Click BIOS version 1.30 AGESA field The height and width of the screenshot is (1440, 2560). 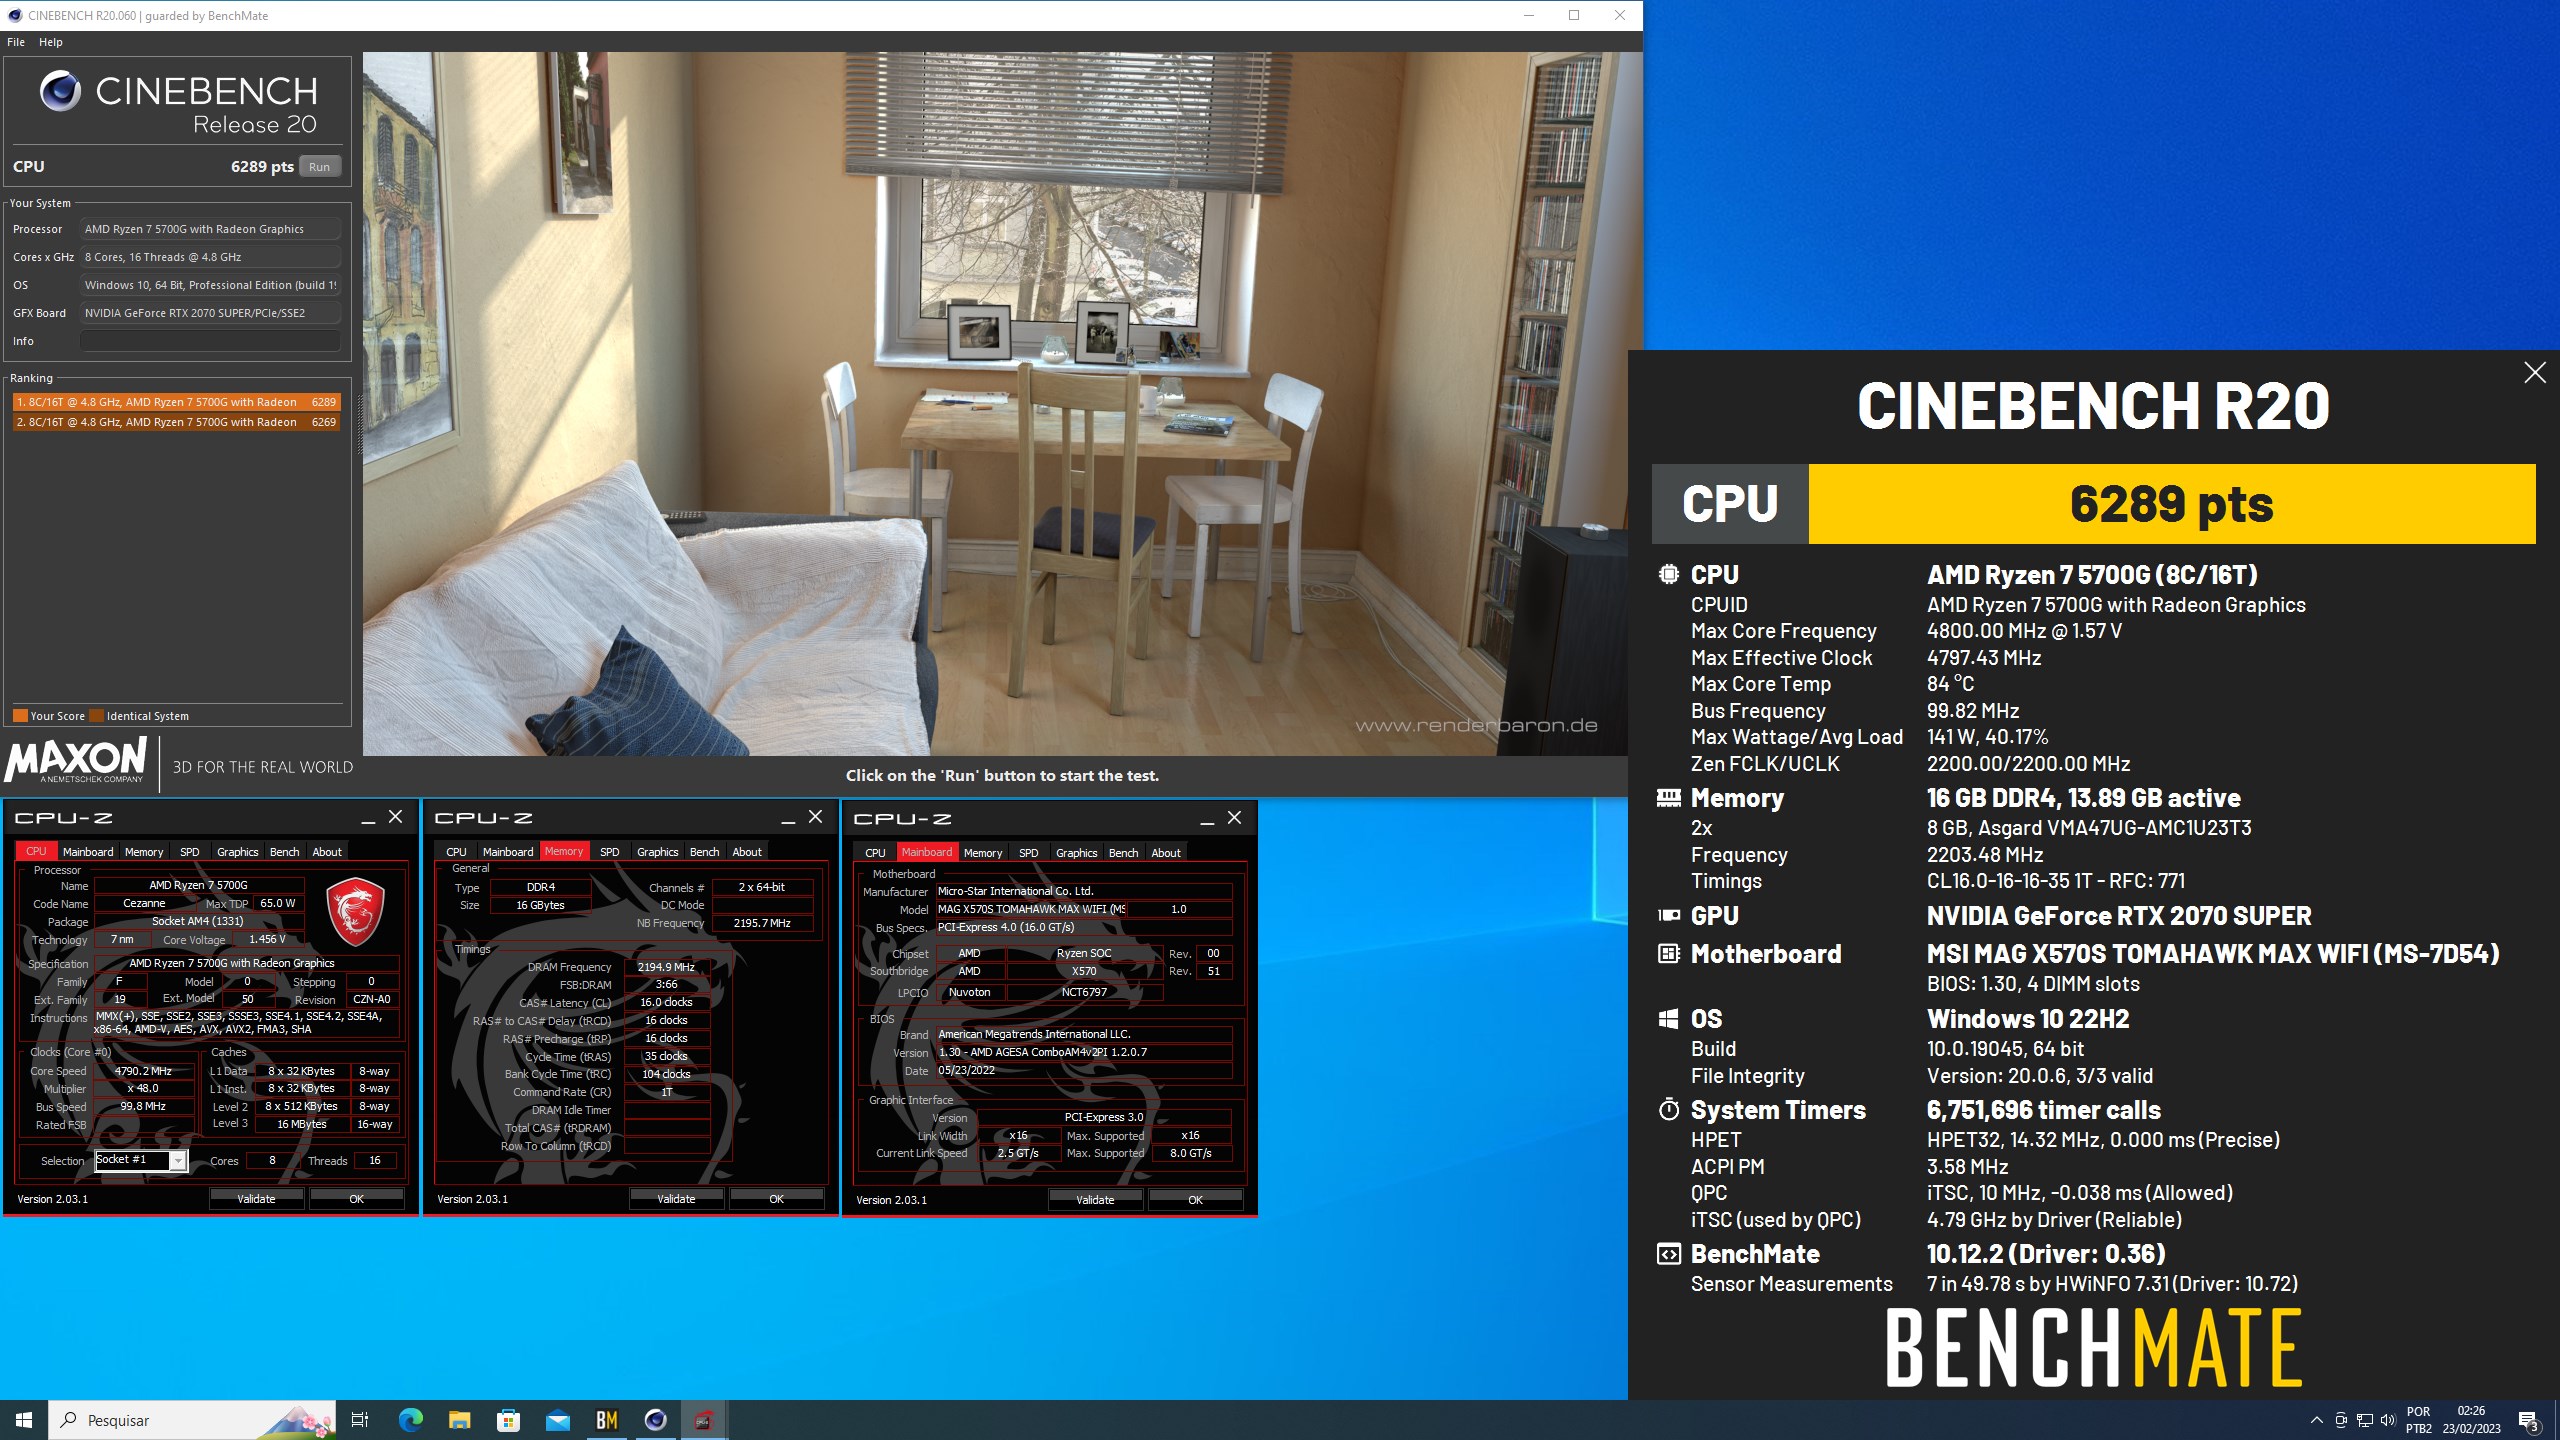click(x=1083, y=1052)
